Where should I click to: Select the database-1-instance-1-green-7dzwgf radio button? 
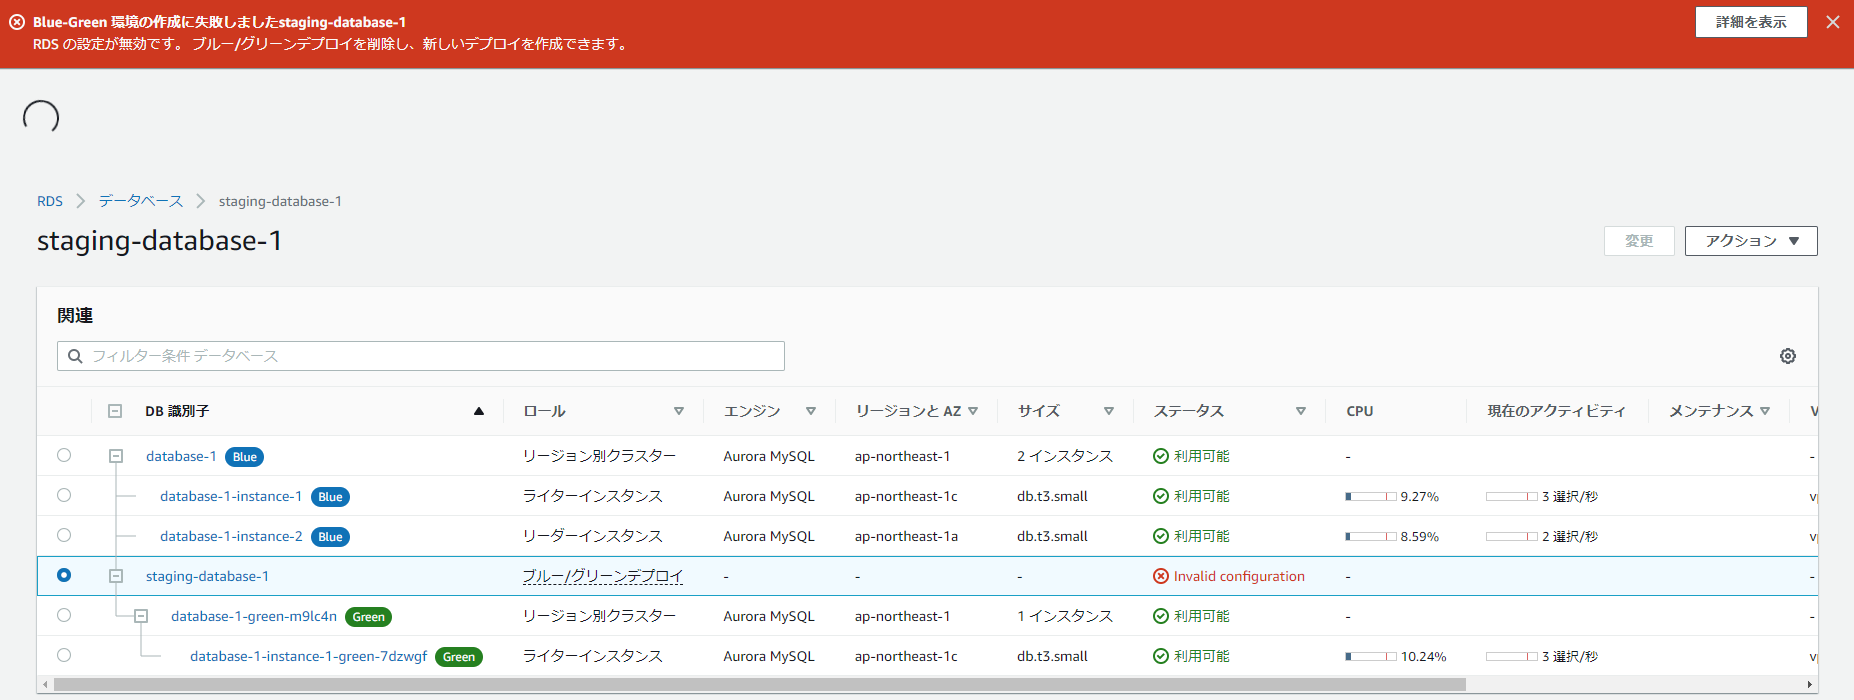[64, 655]
